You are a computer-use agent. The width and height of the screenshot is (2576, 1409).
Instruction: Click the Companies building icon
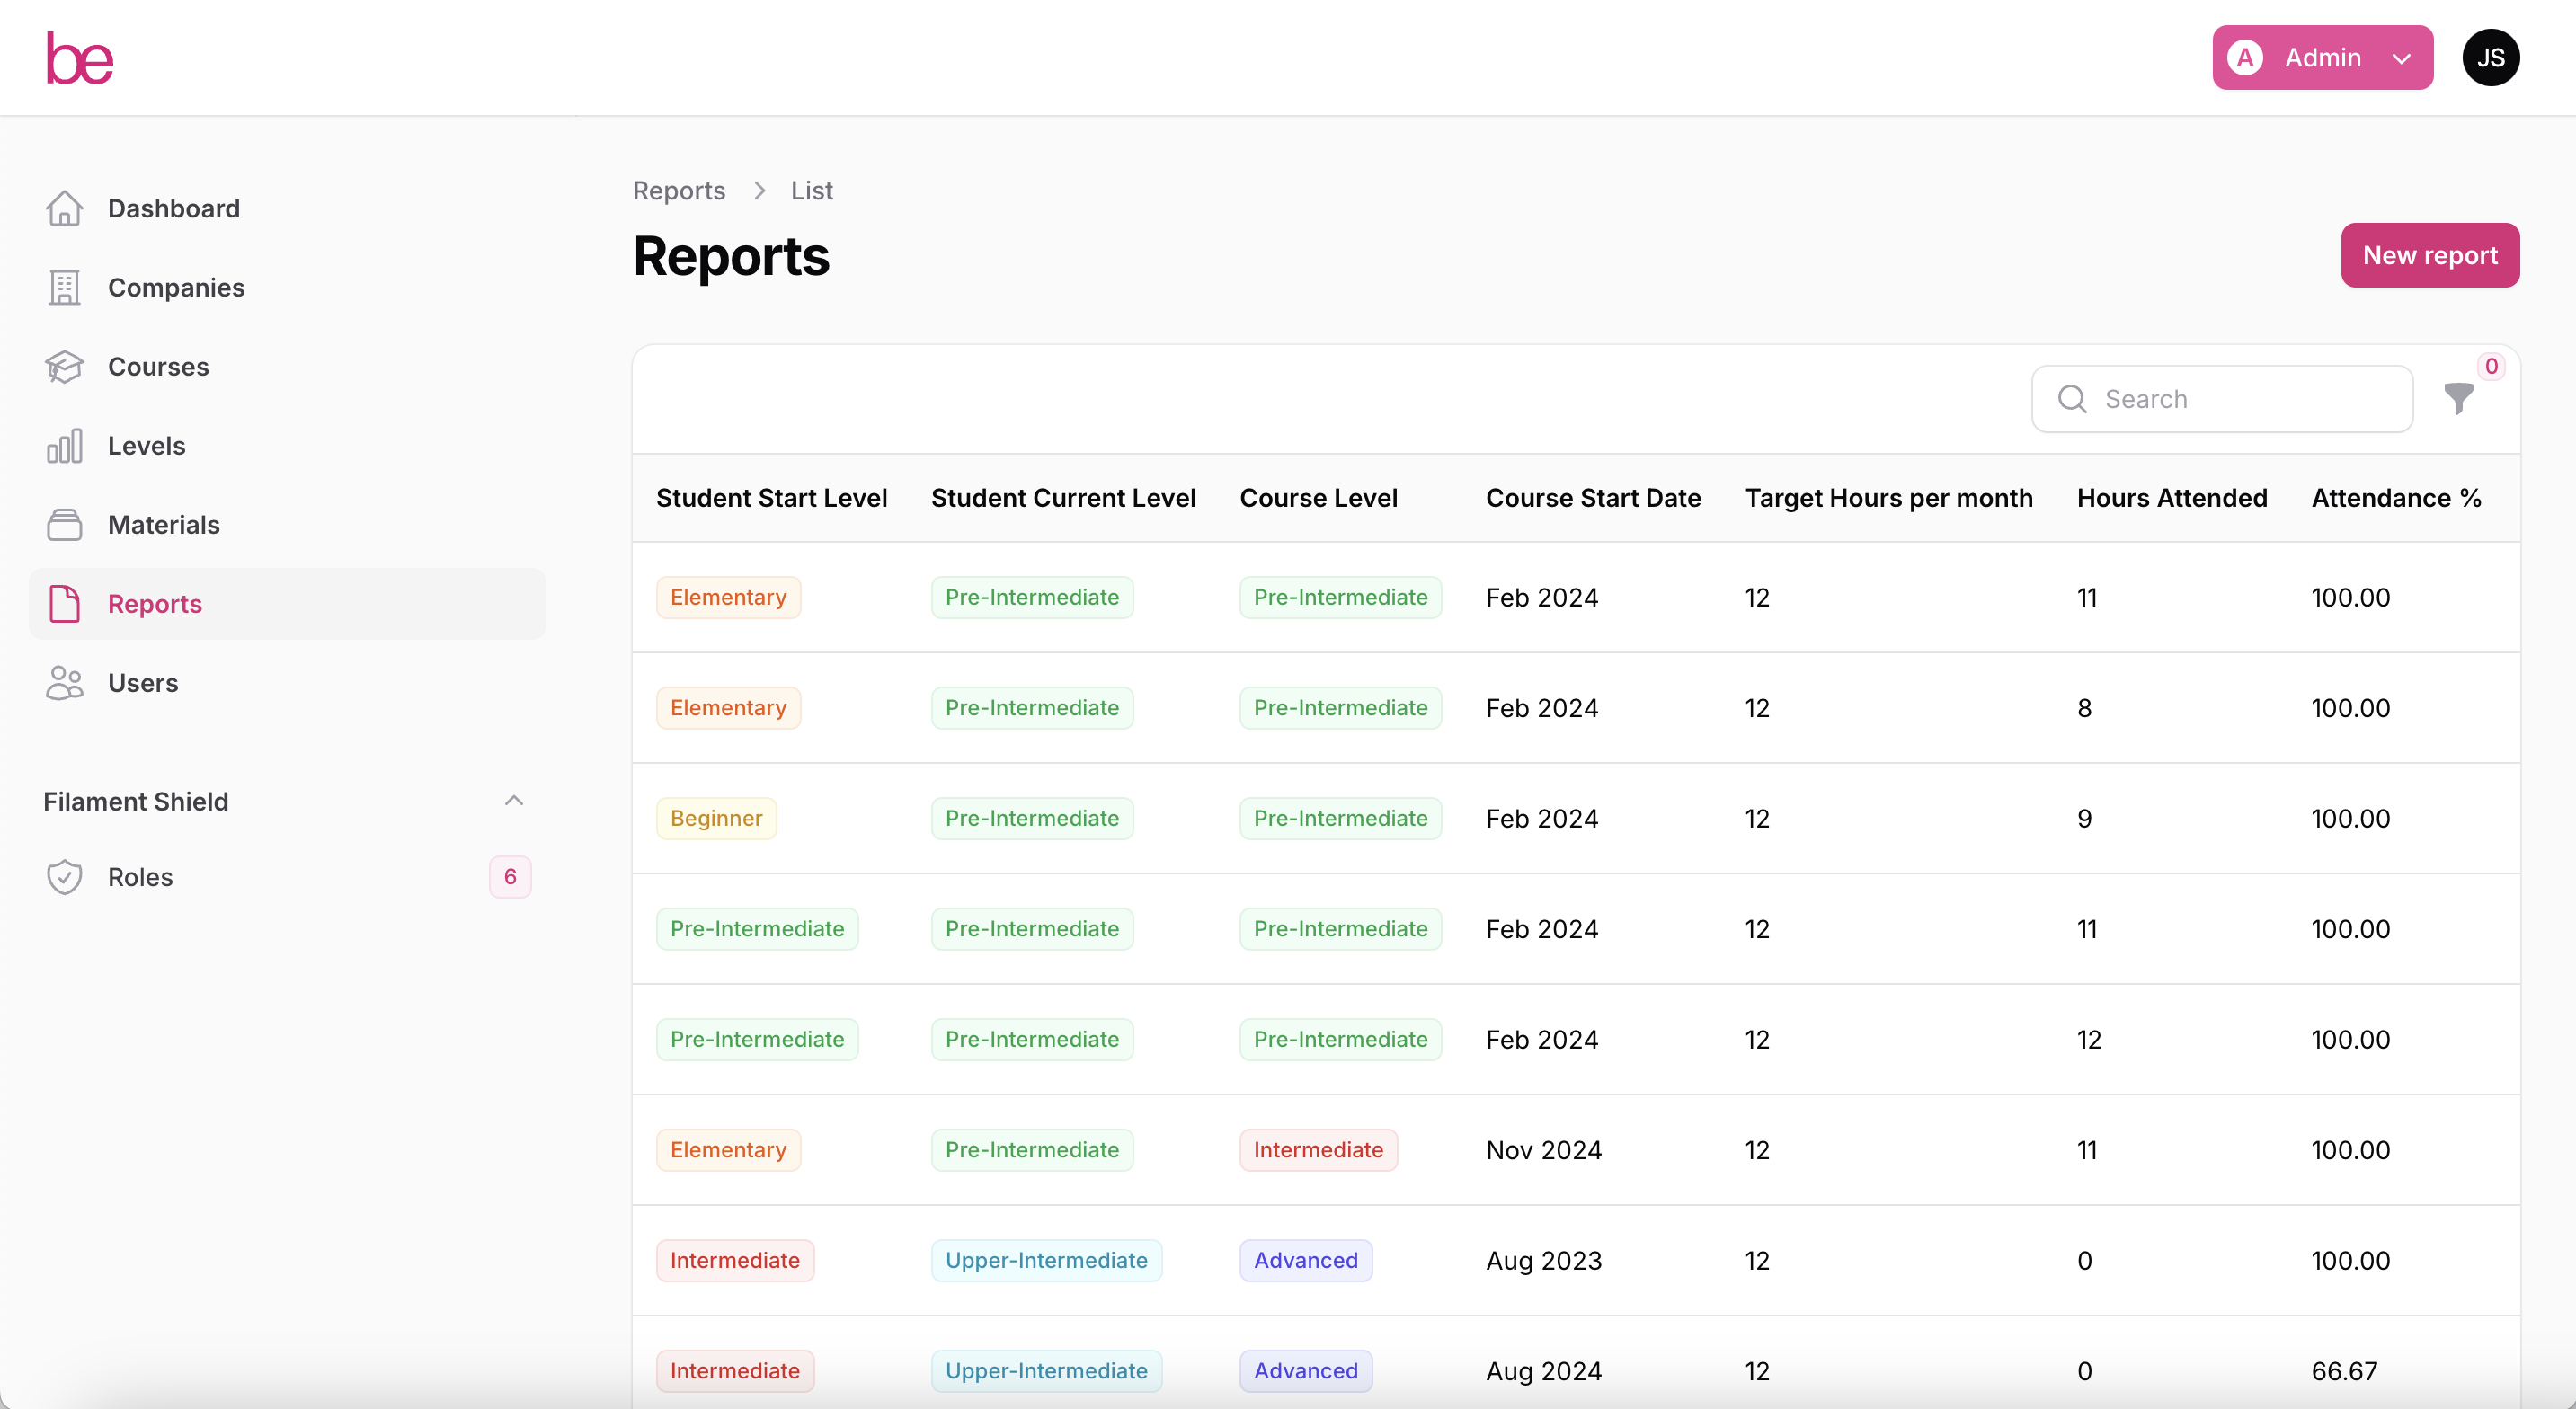coord(64,287)
